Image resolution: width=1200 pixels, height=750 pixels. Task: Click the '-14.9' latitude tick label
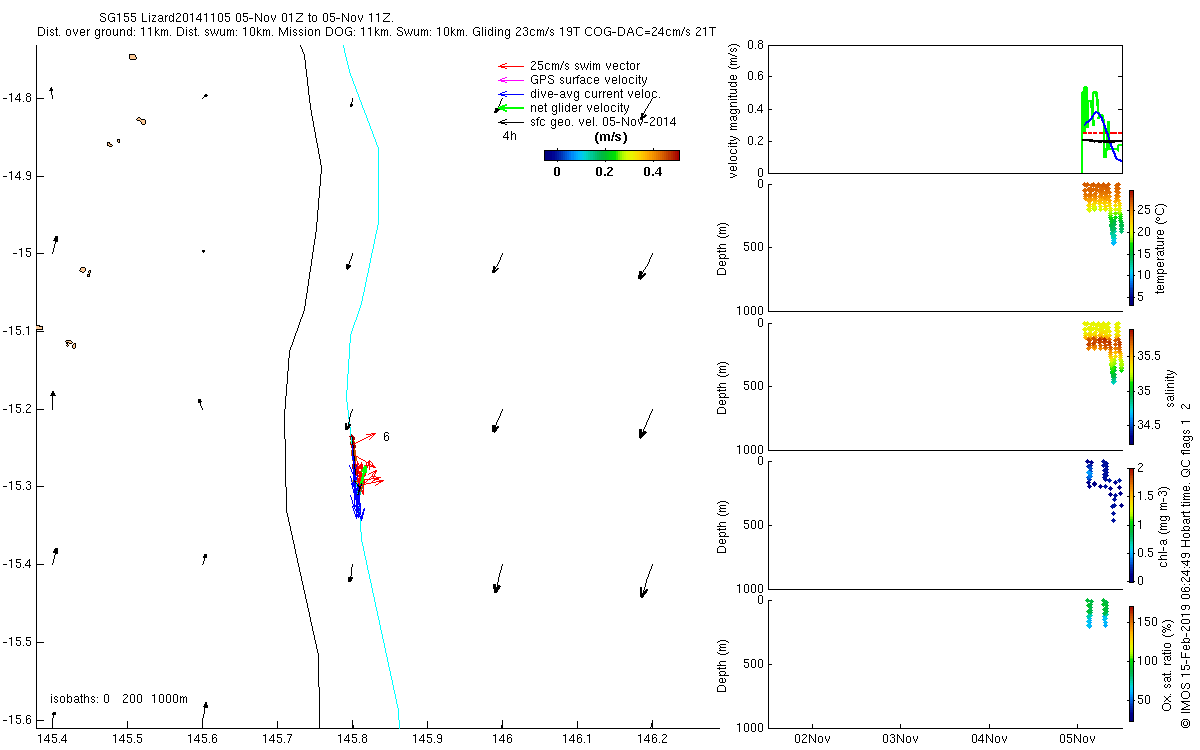17,176
